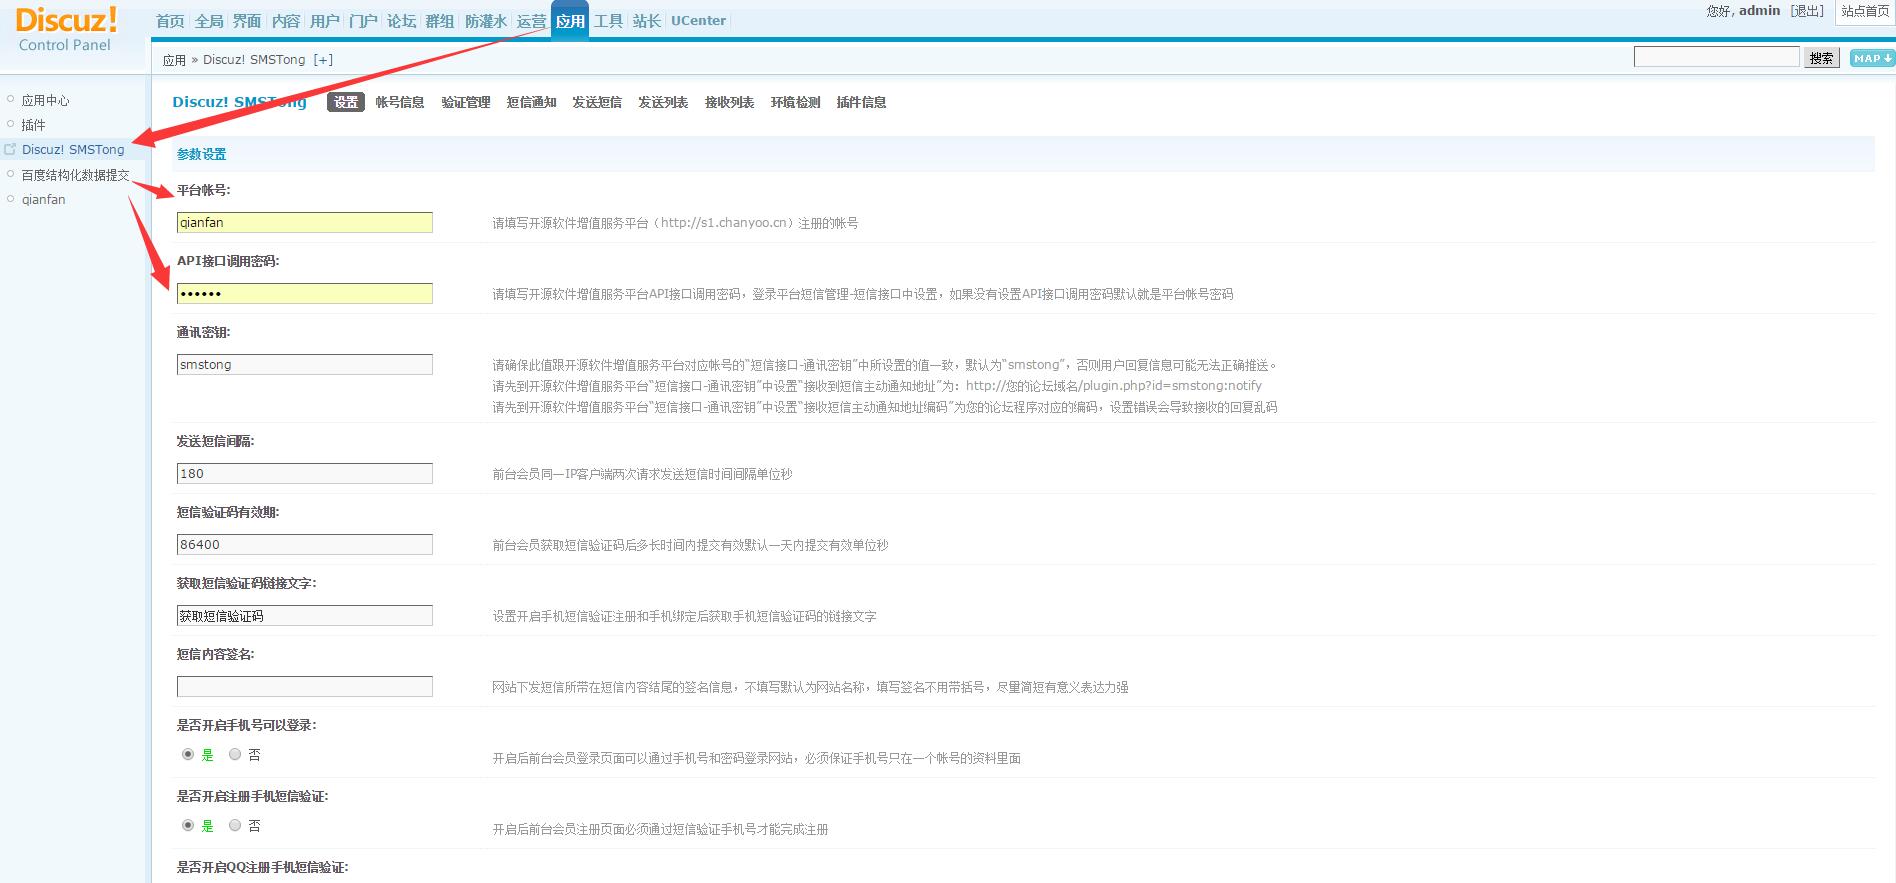This screenshot has width=1896, height=883.
Task: Click the empty 短信内容签名 input field
Action: [x=305, y=686]
